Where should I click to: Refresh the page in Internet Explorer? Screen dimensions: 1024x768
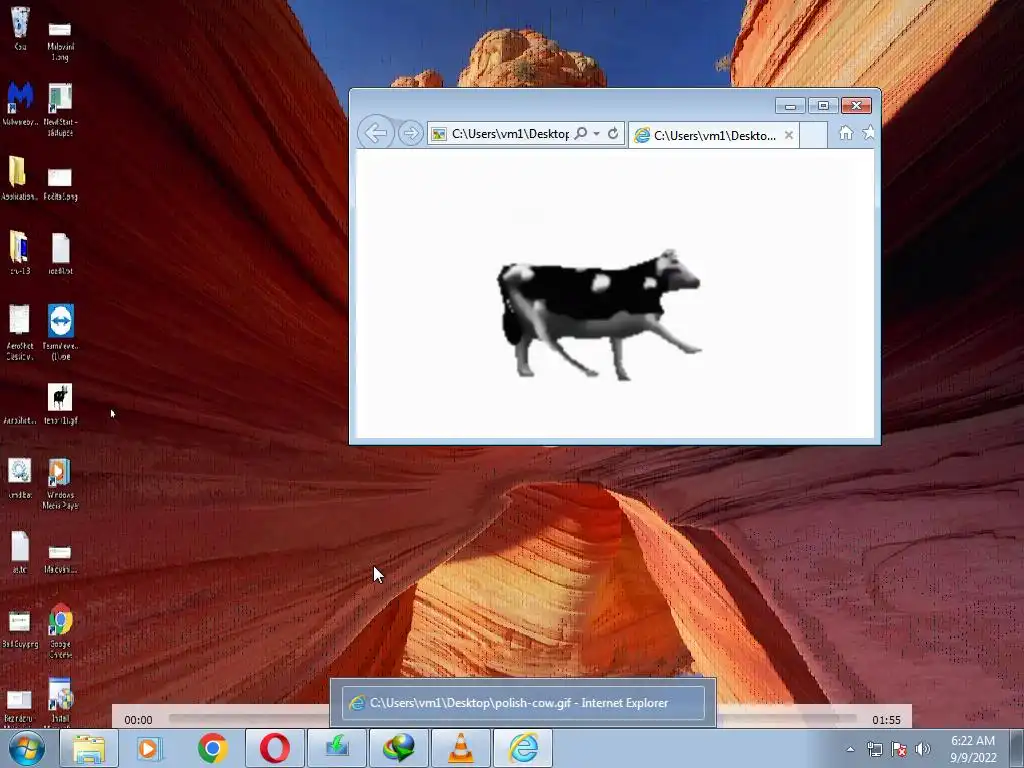coord(613,133)
